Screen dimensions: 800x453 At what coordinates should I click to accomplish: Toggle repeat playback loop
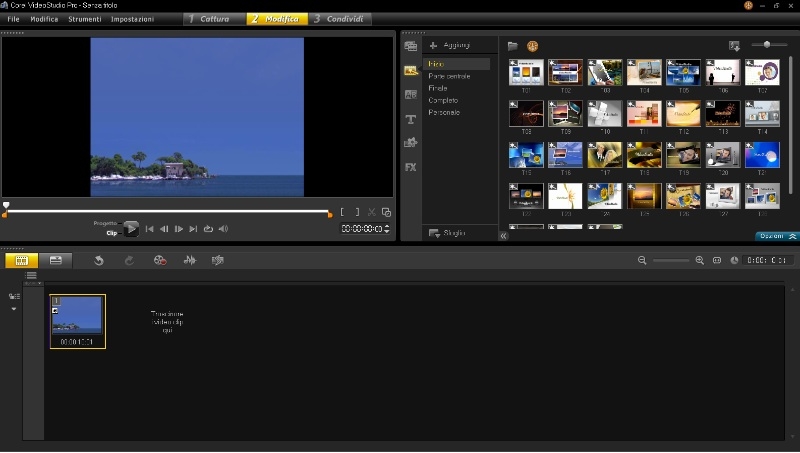(x=208, y=229)
